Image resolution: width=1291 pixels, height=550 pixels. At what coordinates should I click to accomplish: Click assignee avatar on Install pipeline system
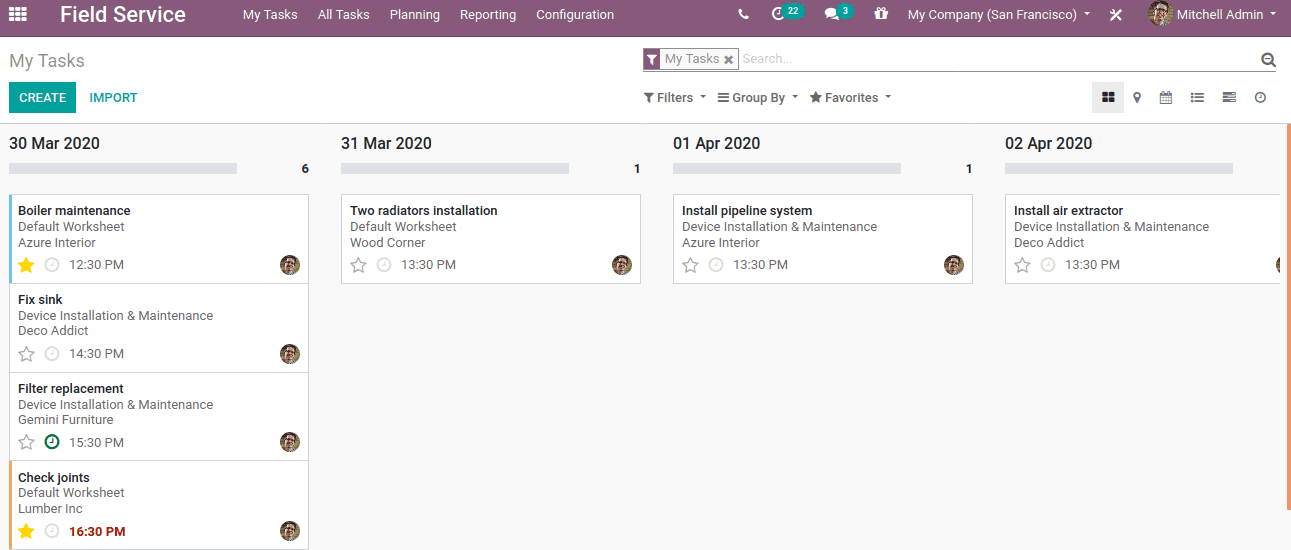[x=954, y=265]
